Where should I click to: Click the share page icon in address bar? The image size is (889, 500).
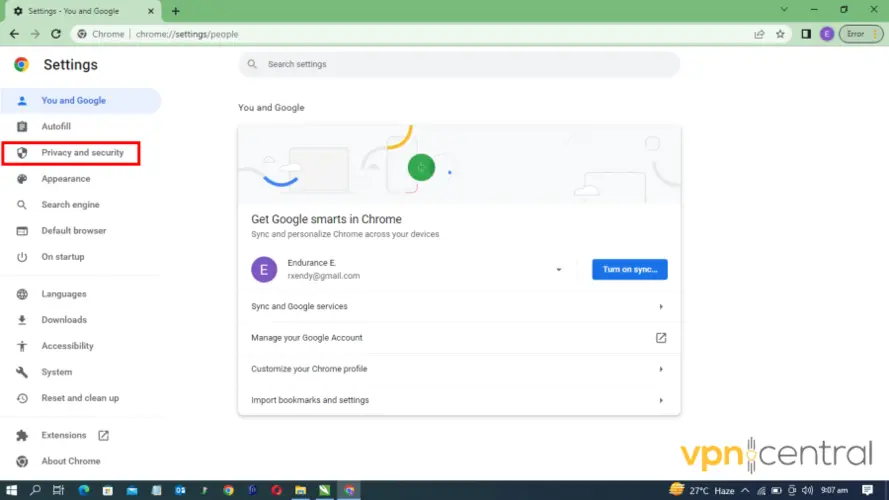pyautogui.click(x=759, y=34)
